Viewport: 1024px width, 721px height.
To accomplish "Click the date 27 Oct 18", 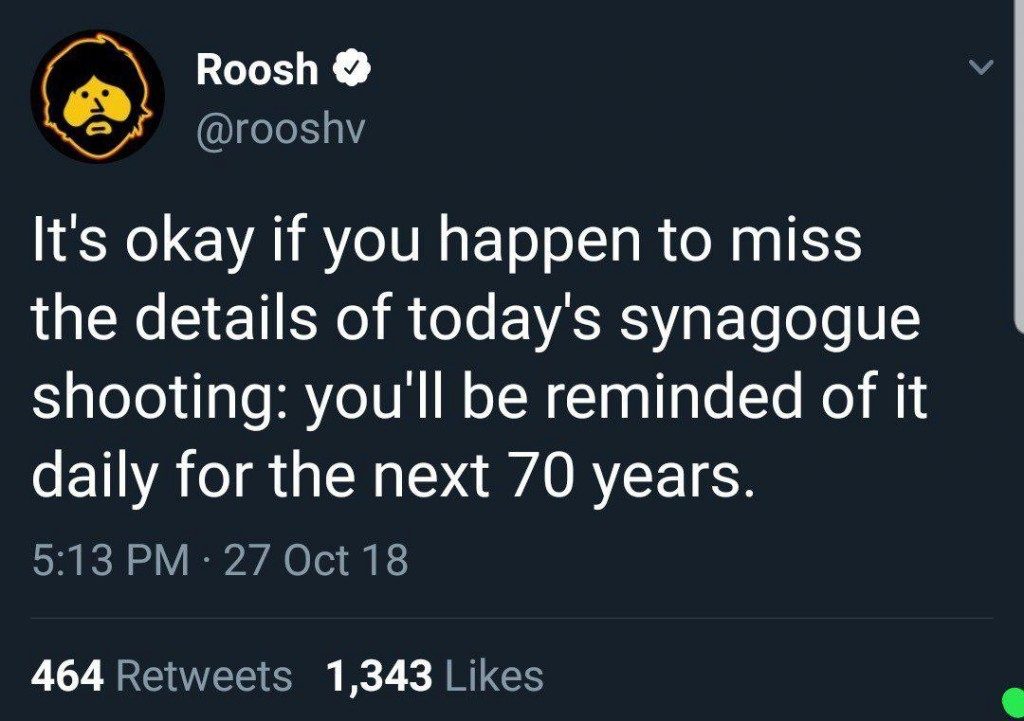I will [317, 560].
